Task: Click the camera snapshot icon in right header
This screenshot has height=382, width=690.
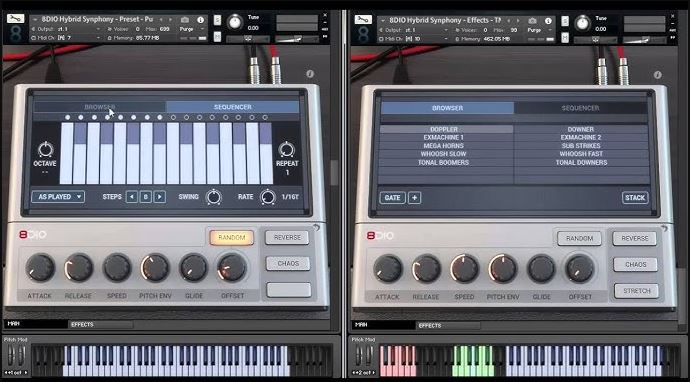Action: coord(532,21)
